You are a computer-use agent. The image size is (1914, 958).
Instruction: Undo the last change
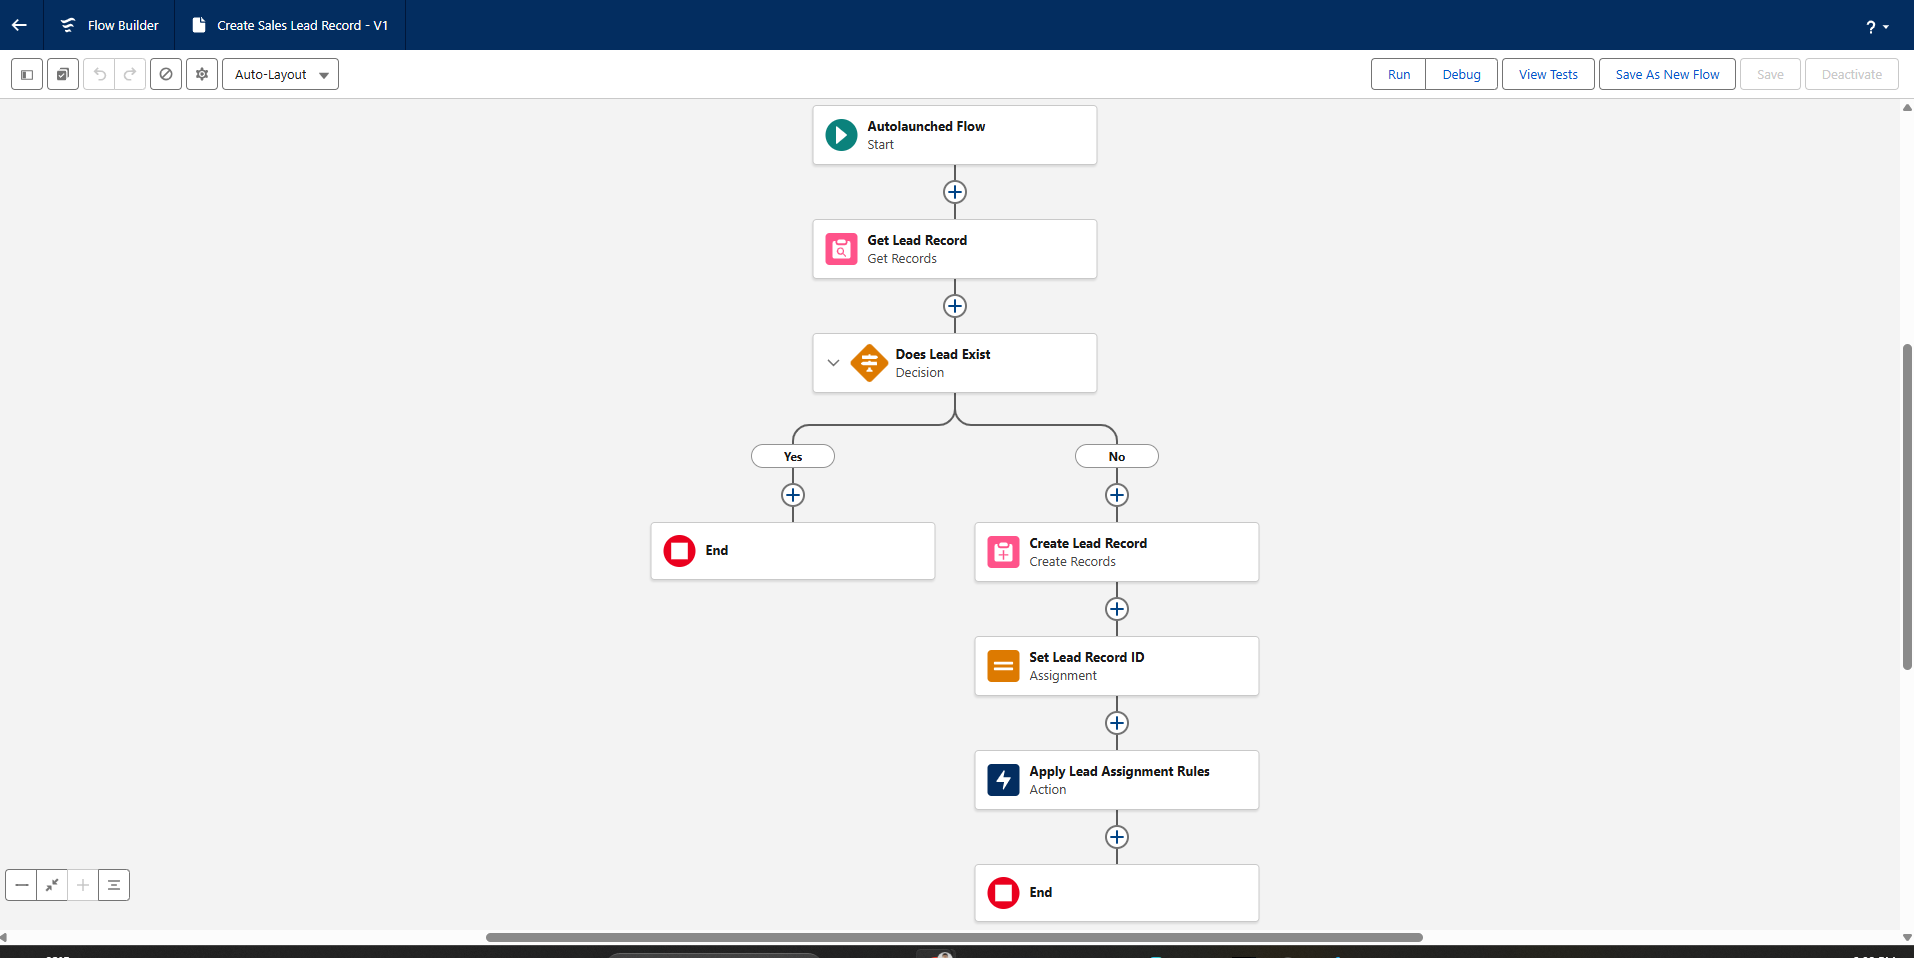(99, 74)
